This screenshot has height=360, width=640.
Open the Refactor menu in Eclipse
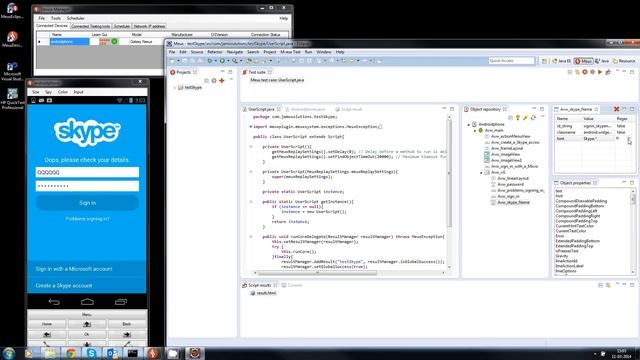click(215, 52)
